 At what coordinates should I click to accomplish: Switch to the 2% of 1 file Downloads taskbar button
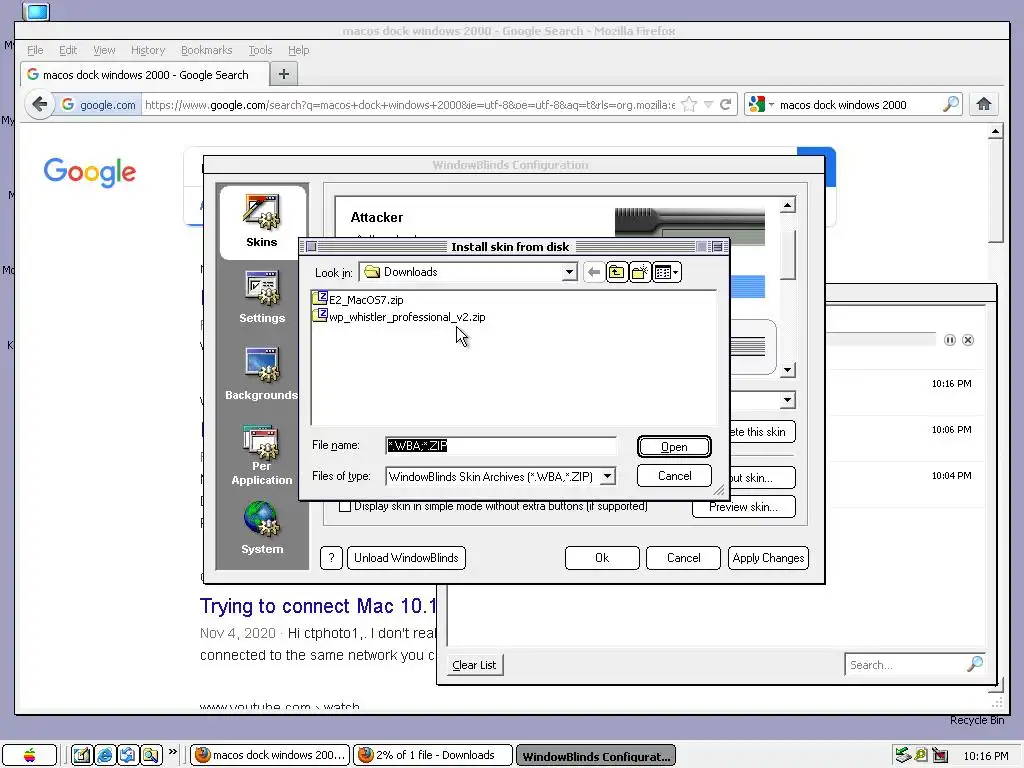(x=433, y=756)
